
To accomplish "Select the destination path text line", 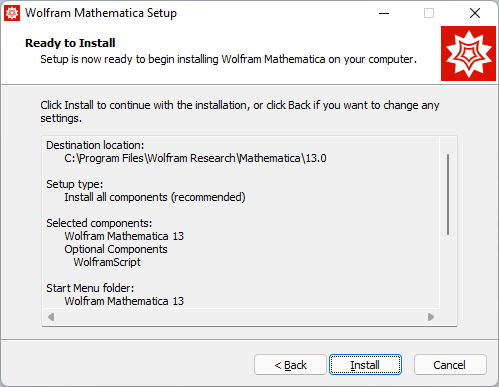I will pyautogui.click(x=195, y=158).
